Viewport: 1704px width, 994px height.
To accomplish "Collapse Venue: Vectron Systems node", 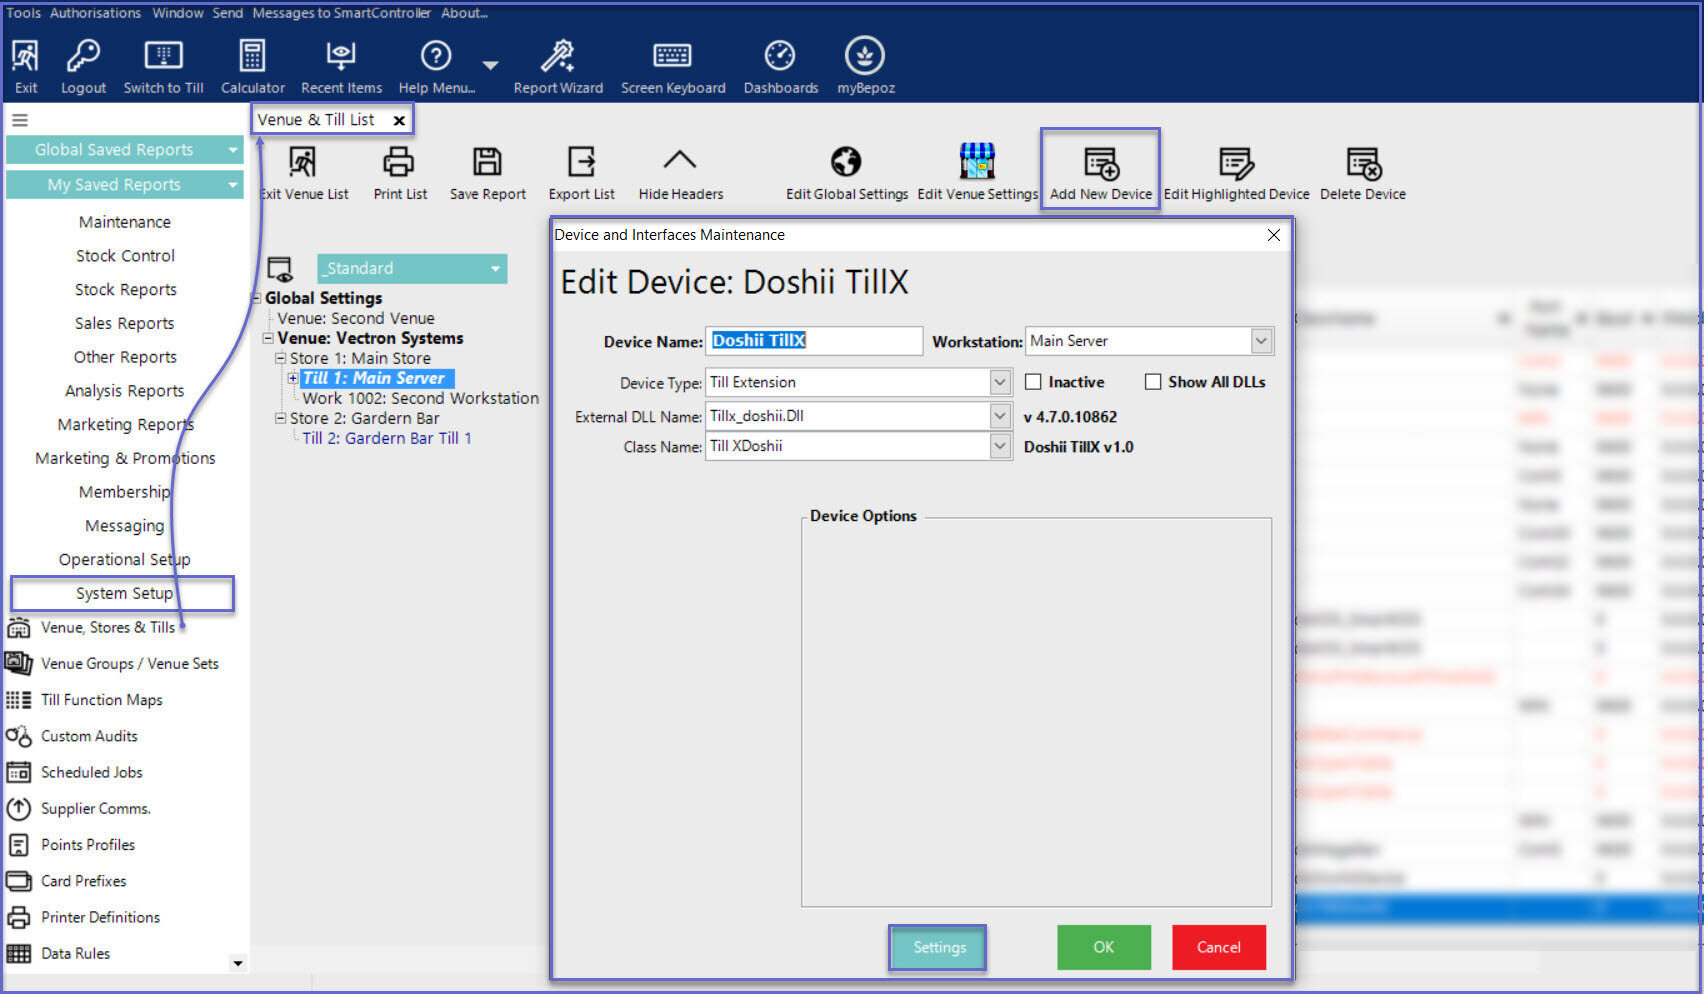I will (267, 338).
